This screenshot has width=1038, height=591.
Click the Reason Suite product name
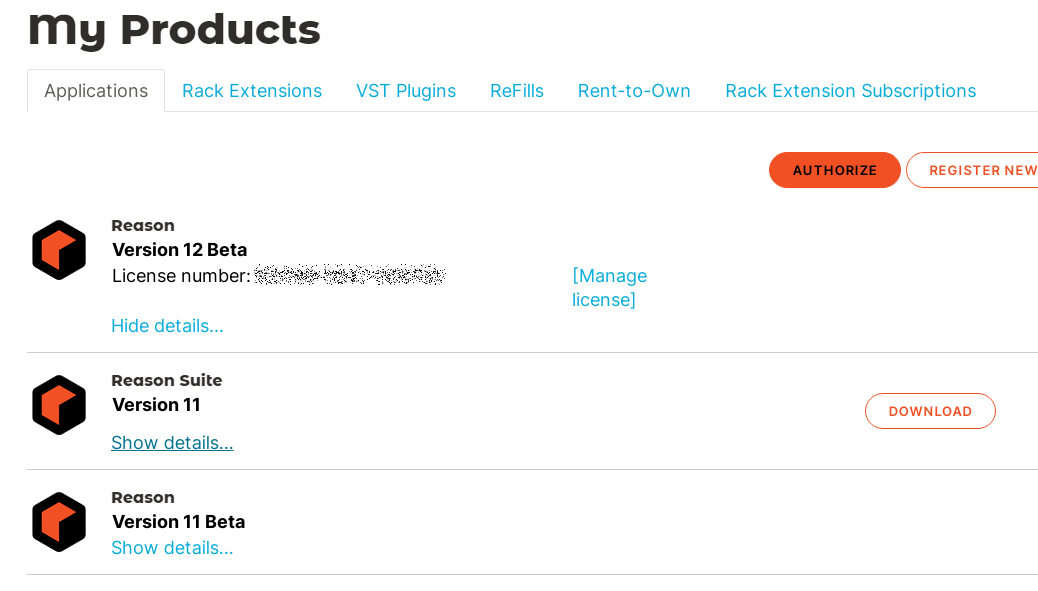point(167,381)
